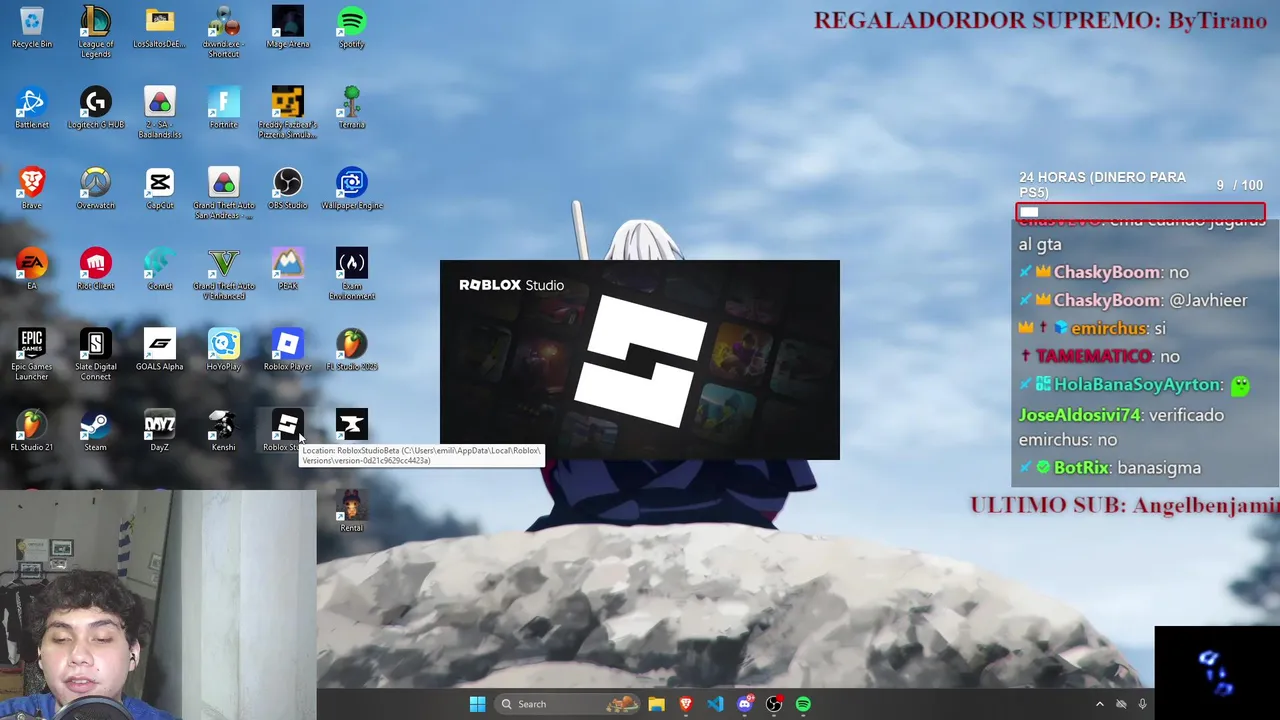Select the OBS Studio desktop shortcut

tap(288, 190)
